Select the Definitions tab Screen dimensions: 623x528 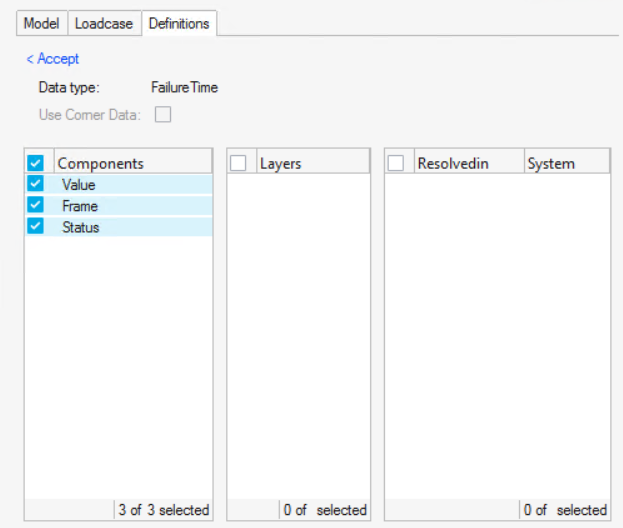pos(179,23)
